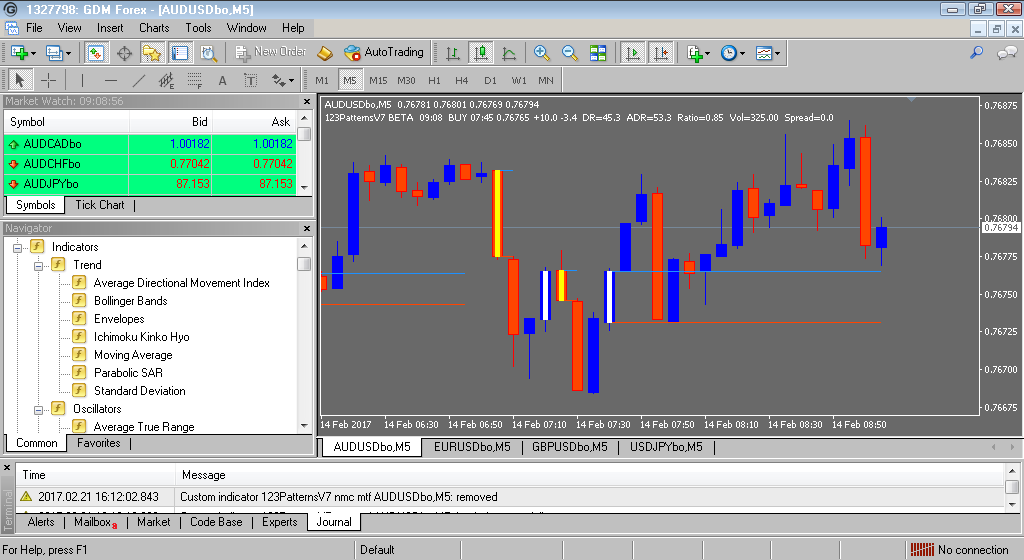Image resolution: width=1024 pixels, height=560 pixels.
Task: Open the Tick Chart tab
Action: pyautogui.click(x=99, y=205)
